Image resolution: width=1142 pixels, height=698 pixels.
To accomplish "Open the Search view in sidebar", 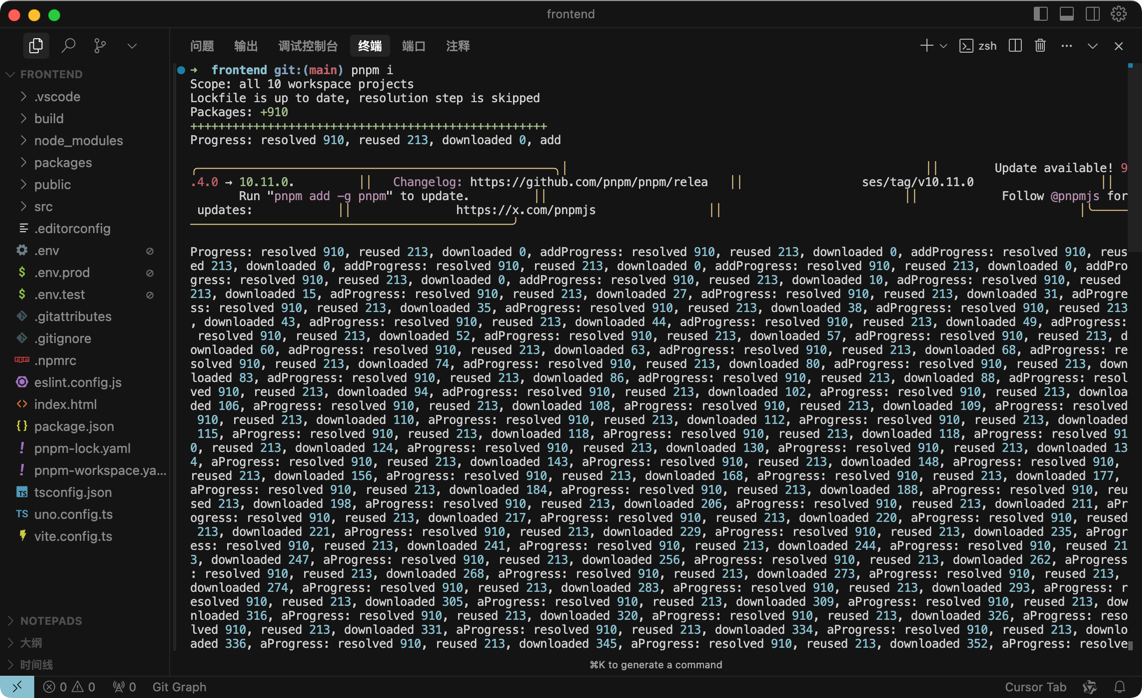I will (68, 46).
